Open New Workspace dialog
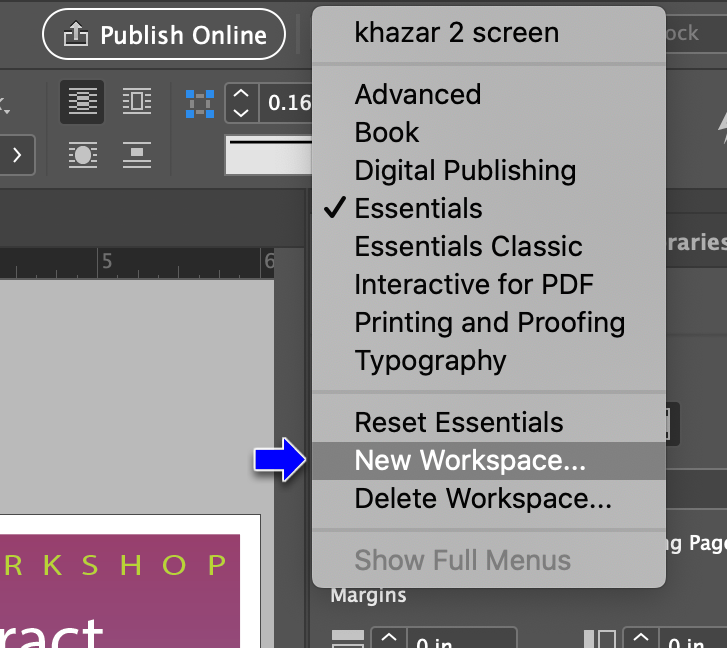This screenshot has height=648, width=727. pyautogui.click(x=489, y=461)
